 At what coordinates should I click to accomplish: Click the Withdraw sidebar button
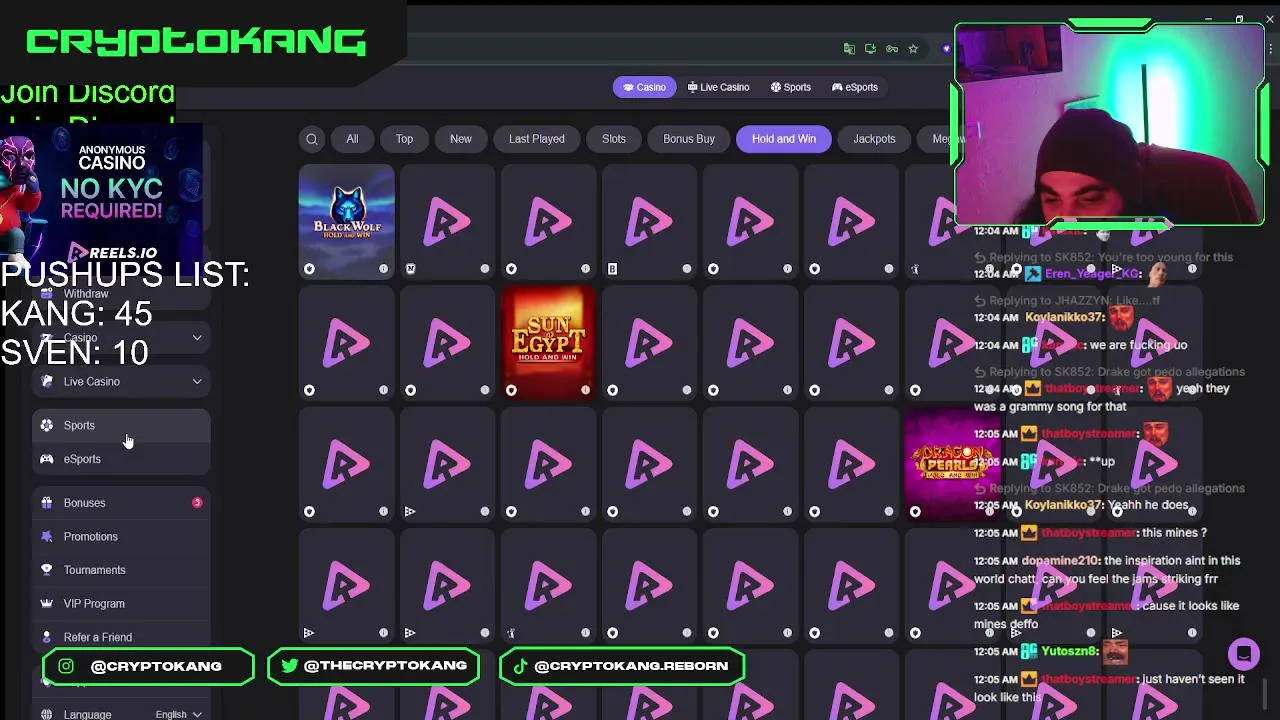[120, 294]
